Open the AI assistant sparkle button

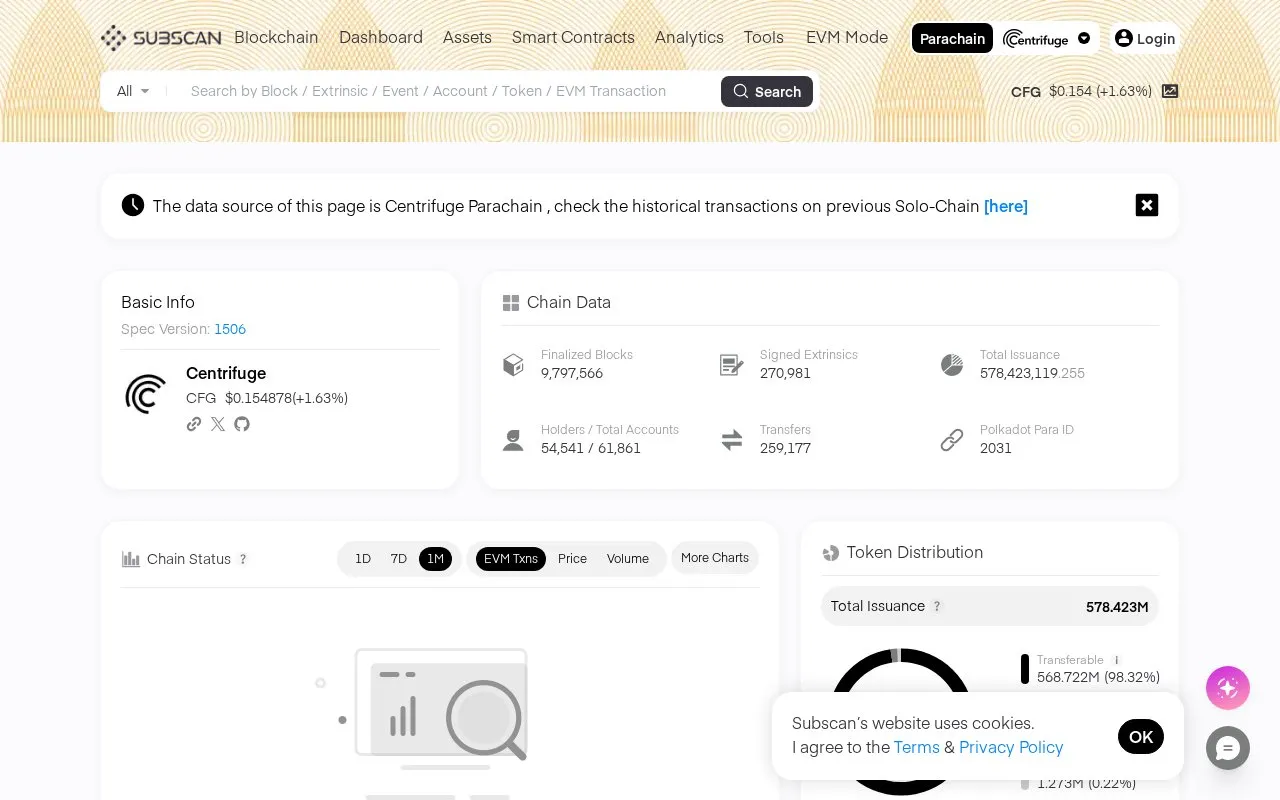1228,688
